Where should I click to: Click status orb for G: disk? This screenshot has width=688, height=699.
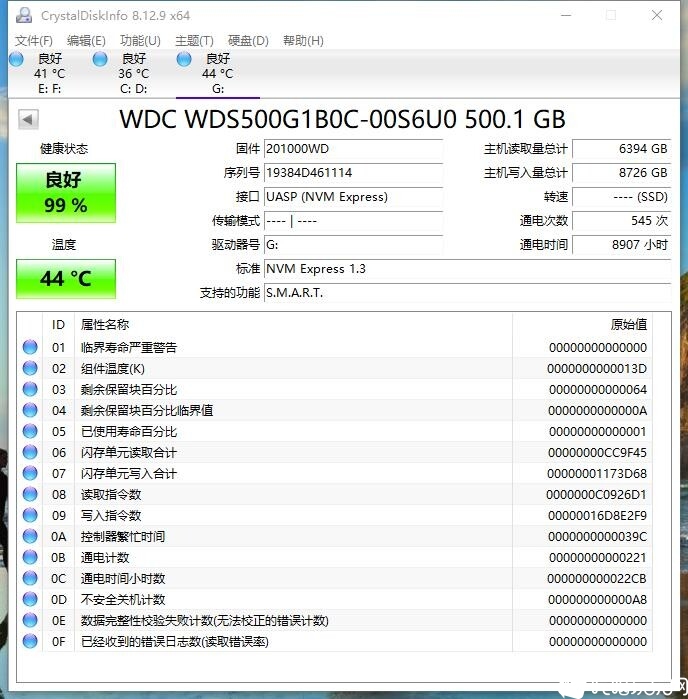click(x=184, y=59)
